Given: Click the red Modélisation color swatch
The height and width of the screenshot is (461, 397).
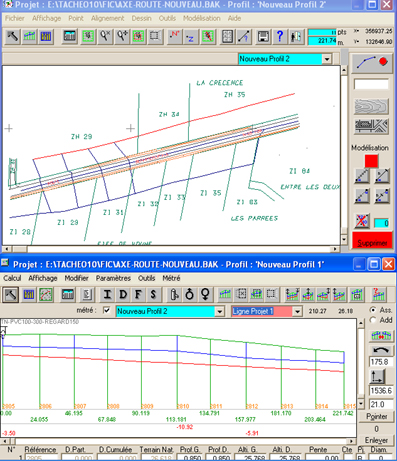Looking at the screenshot, I should pyautogui.click(x=371, y=161).
